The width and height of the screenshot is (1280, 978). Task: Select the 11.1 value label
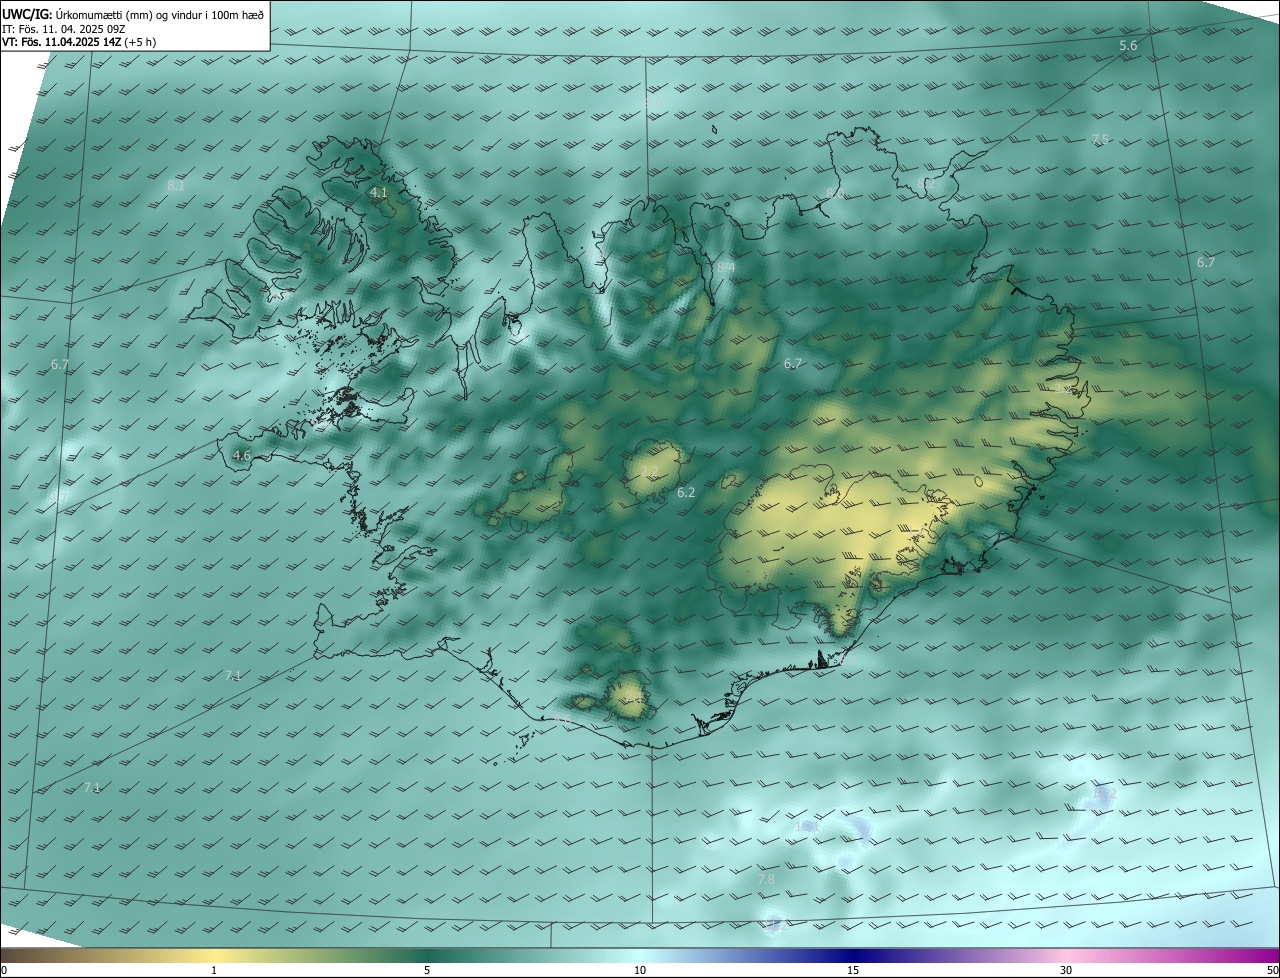[x=806, y=827]
